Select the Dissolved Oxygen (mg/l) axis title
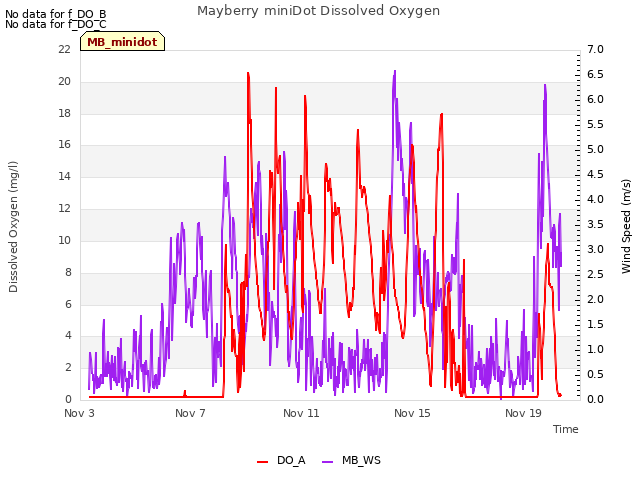Viewport: 640px width, 480px height. click(13, 227)
